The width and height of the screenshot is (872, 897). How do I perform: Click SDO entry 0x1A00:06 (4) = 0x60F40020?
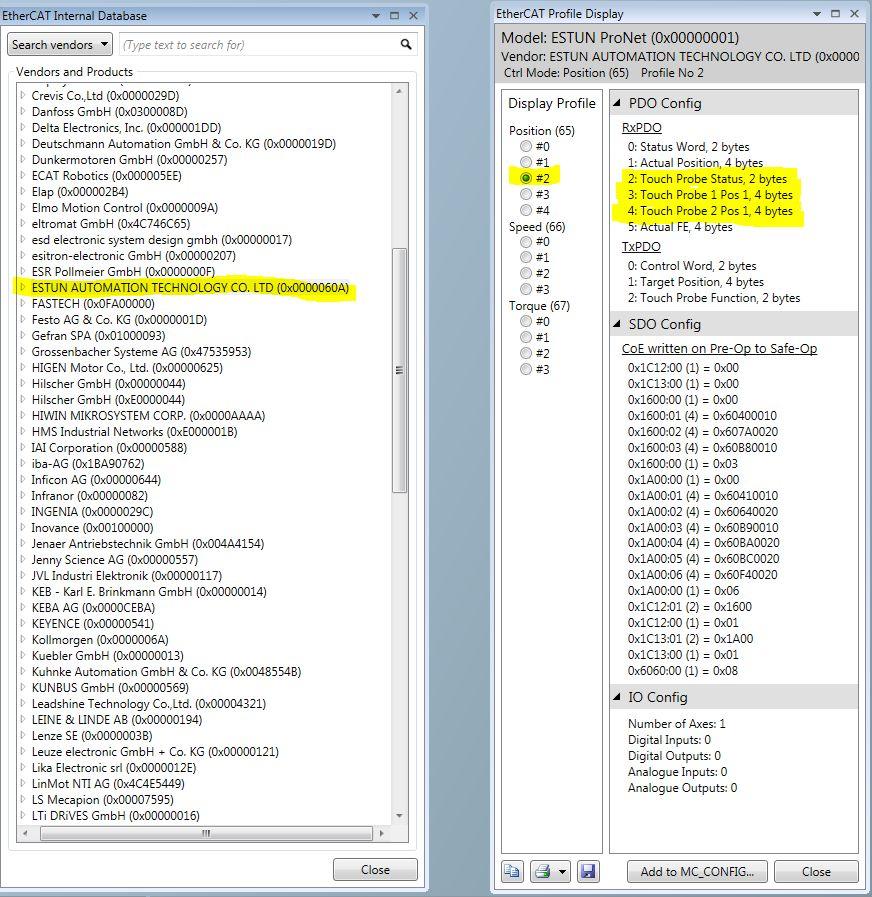pyautogui.click(x=703, y=574)
